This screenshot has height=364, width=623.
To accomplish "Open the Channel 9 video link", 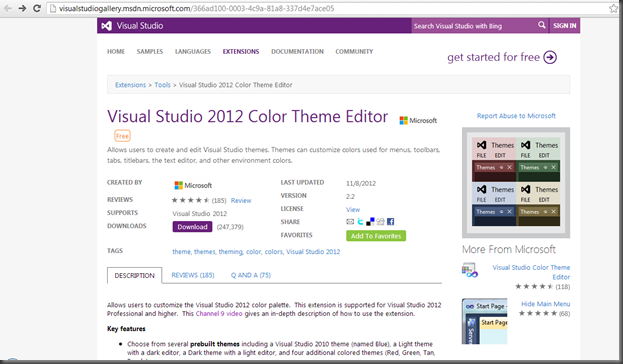I will [x=219, y=314].
